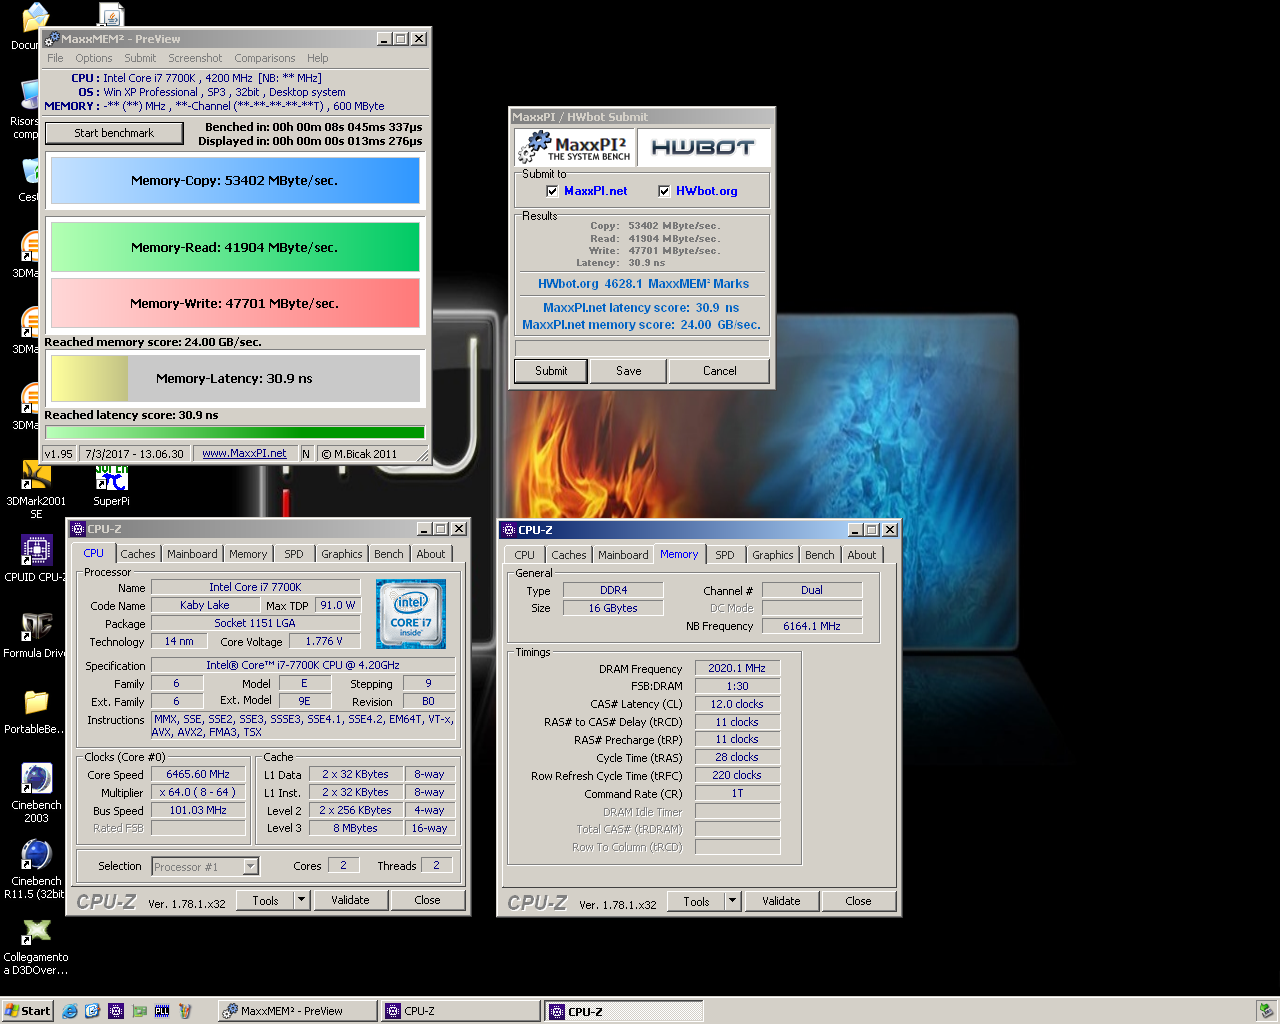Expand the Processor #1 selection combo box
The image size is (1280, 1024).
(251, 866)
